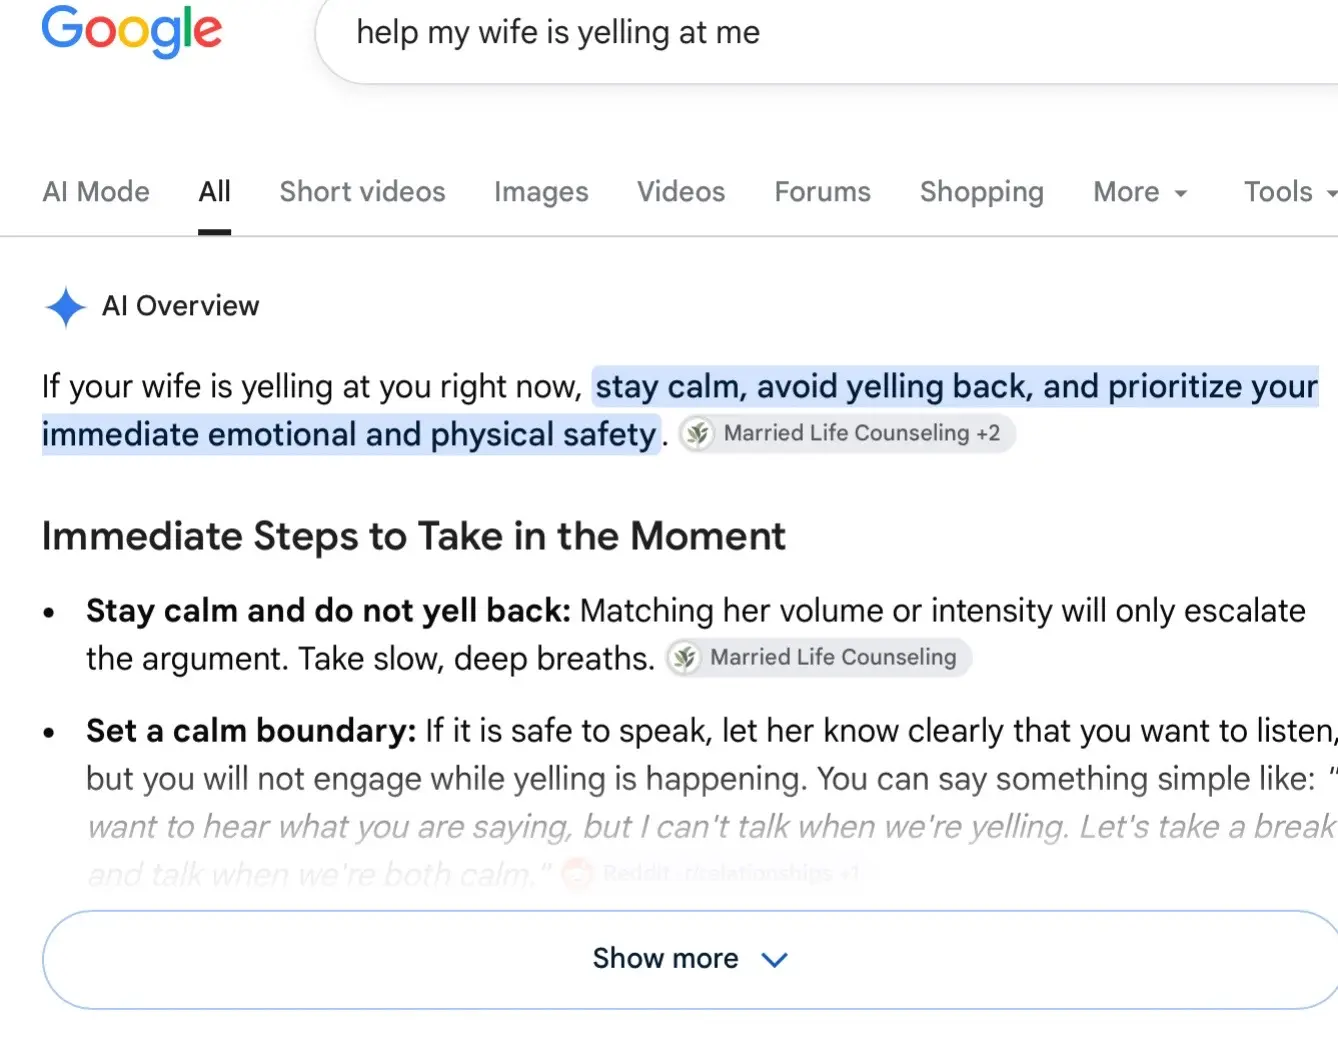
Task: Click the bold text 'Stay calm and do not yell back:'
Action: tap(328, 610)
